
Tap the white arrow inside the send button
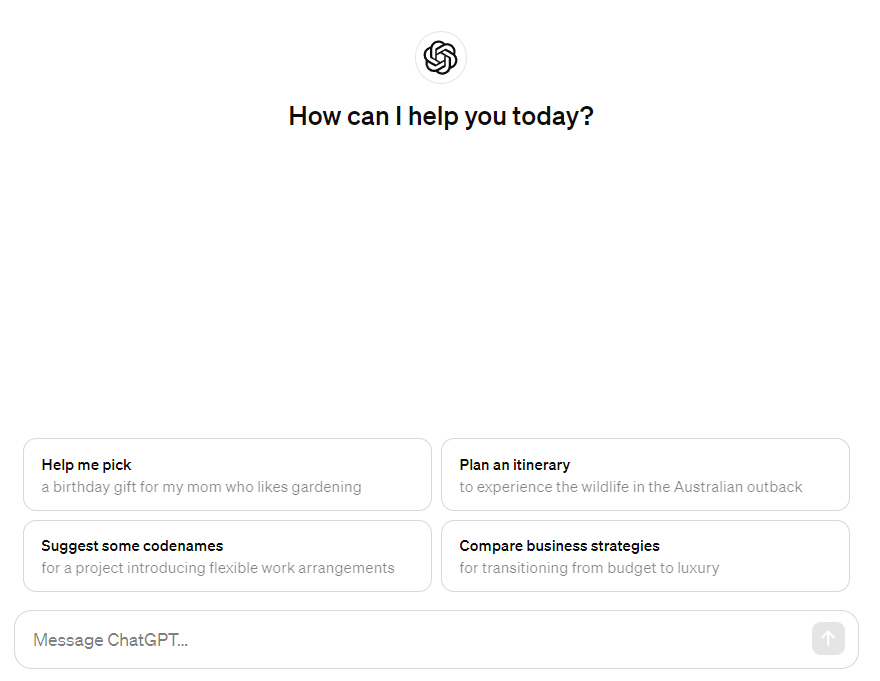point(828,638)
